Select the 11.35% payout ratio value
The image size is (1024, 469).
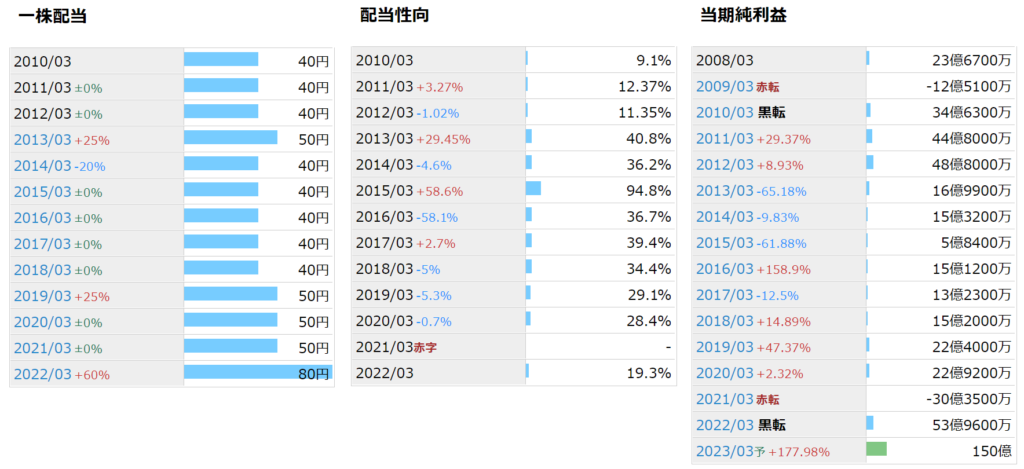coord(645,112)
